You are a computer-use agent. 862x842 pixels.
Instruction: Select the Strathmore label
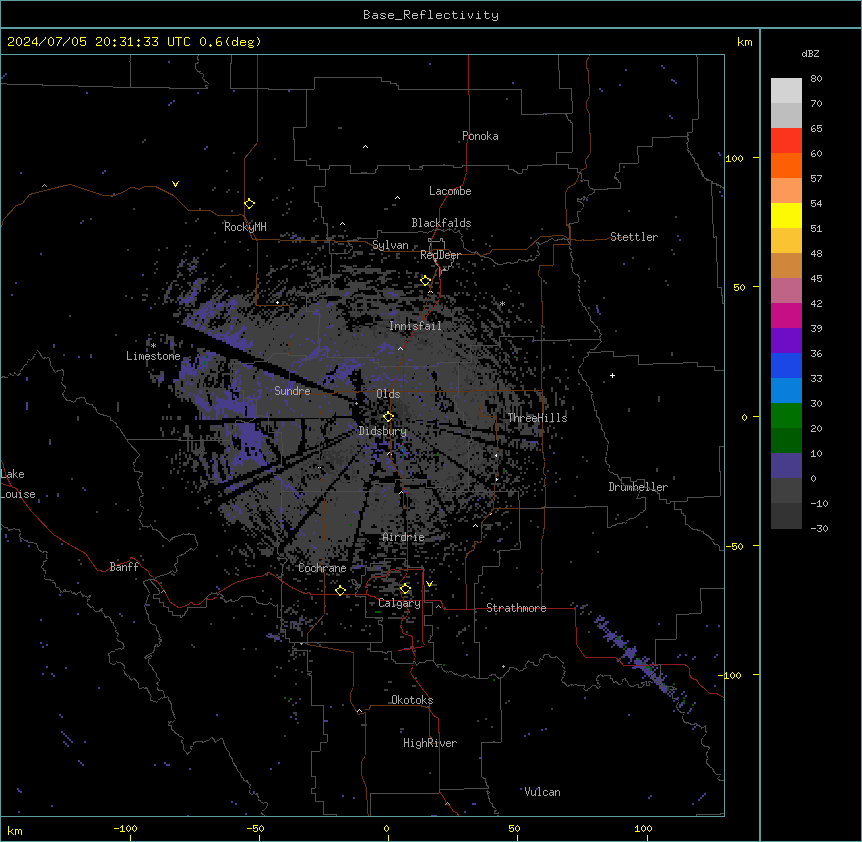tap(516, 608)
